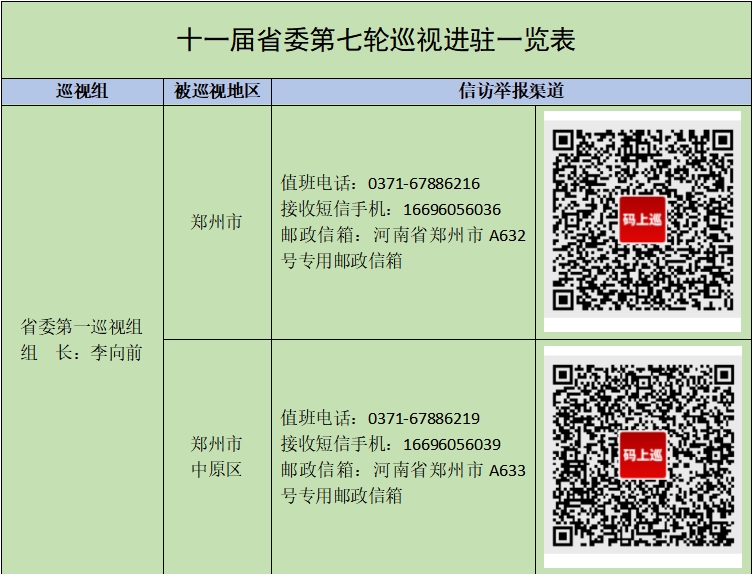Click the title 十一届省委第七轮巡视进驻一览表
753x574 pixels.
click(376, 40)
